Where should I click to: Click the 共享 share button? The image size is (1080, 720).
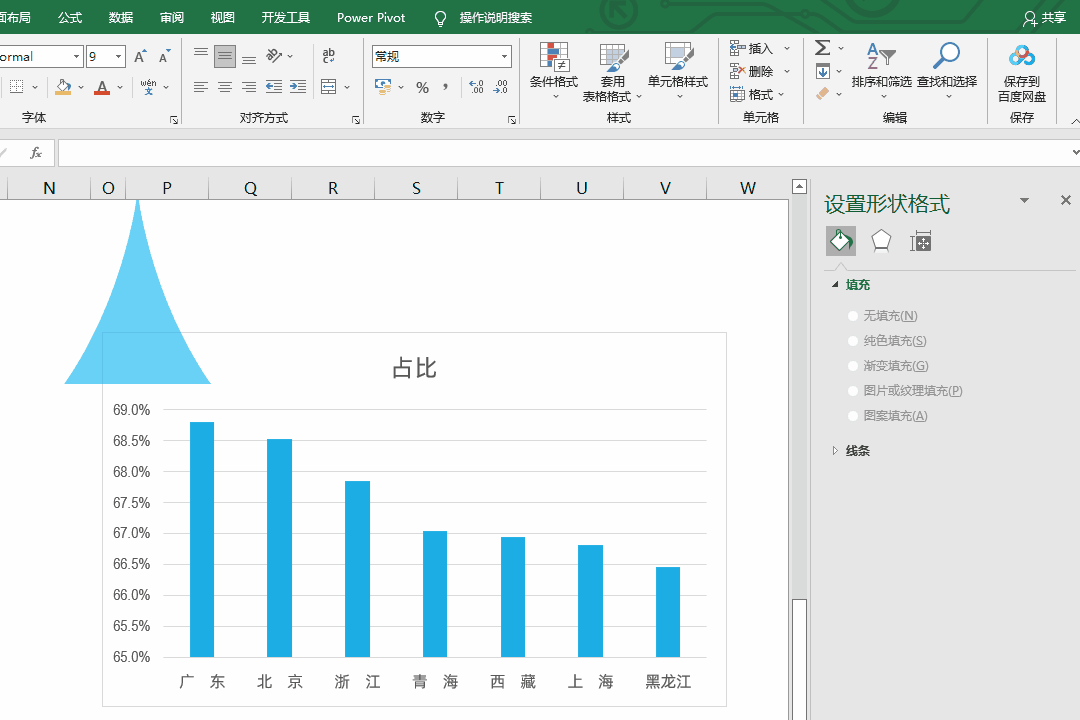(x=1044, y=18)
